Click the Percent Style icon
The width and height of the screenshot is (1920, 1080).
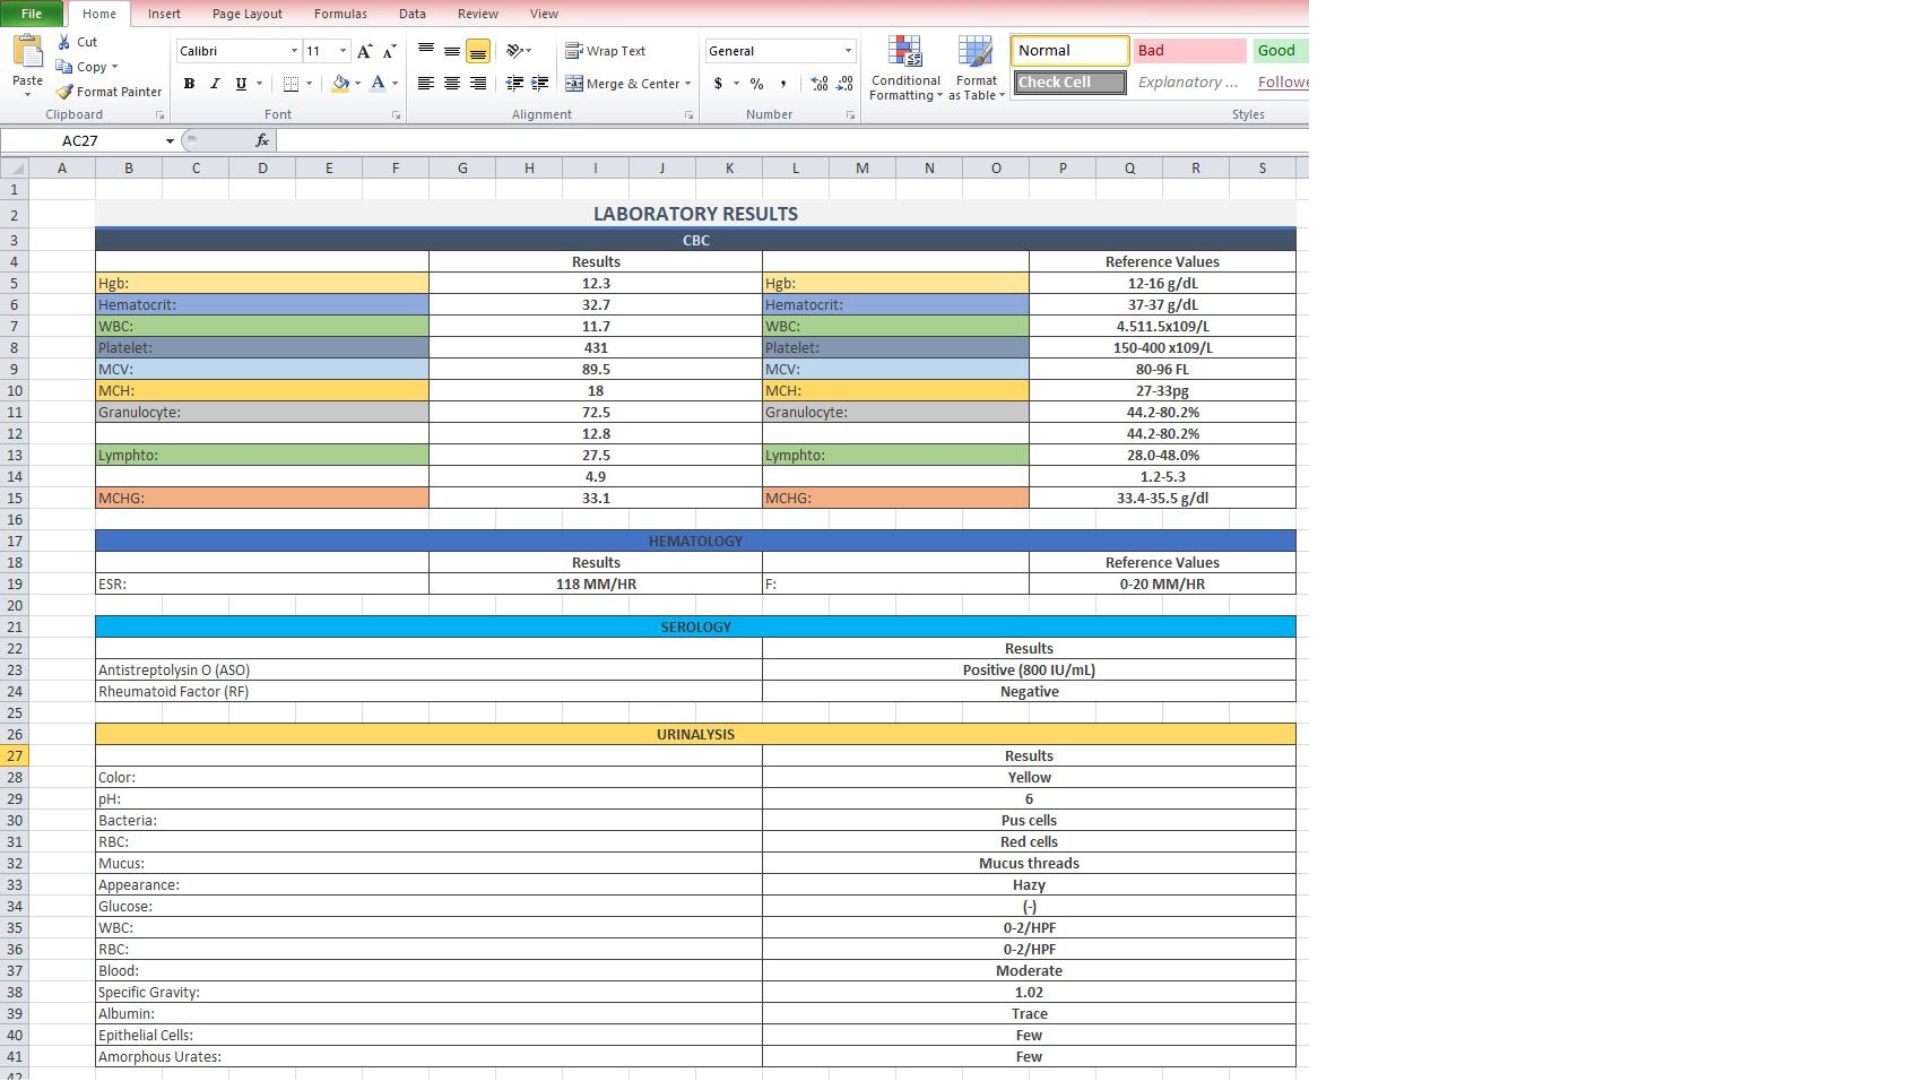coord(757,84)
